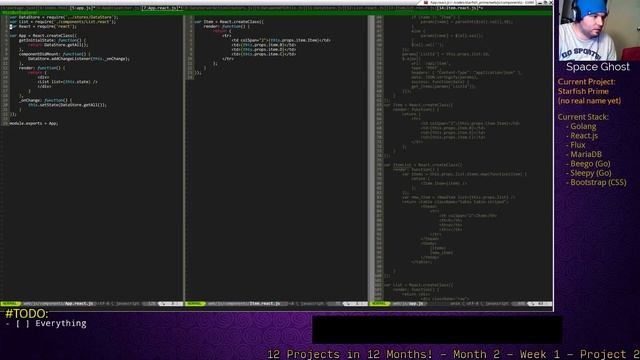Image resolution: width=640 pixels, height=360 pixels.
Task: Click Beego (Go) in the Current Stack list
Action: coord(590,164)
